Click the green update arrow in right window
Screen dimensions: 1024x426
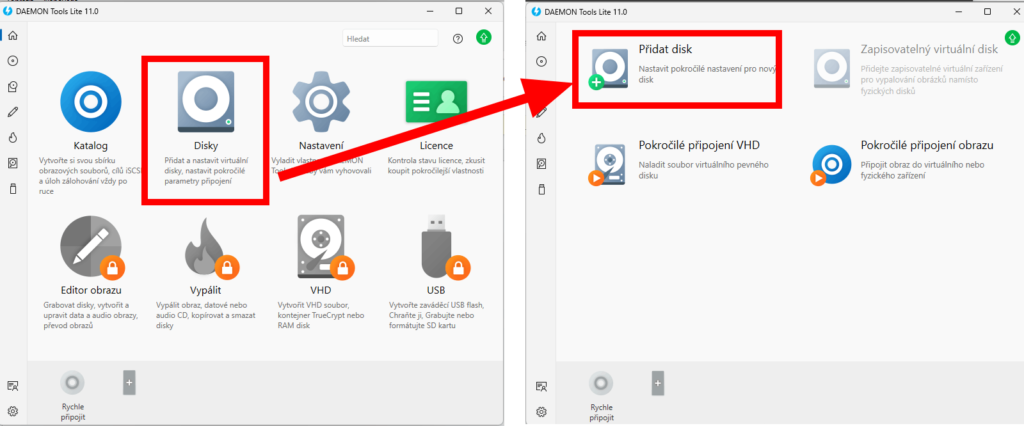click(x=1012, y=37)
